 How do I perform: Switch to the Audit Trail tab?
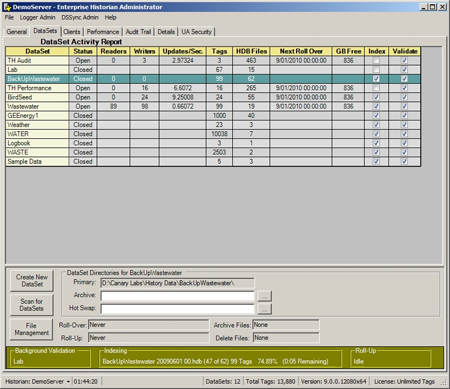pyautogui.click(x=138, y=32)
